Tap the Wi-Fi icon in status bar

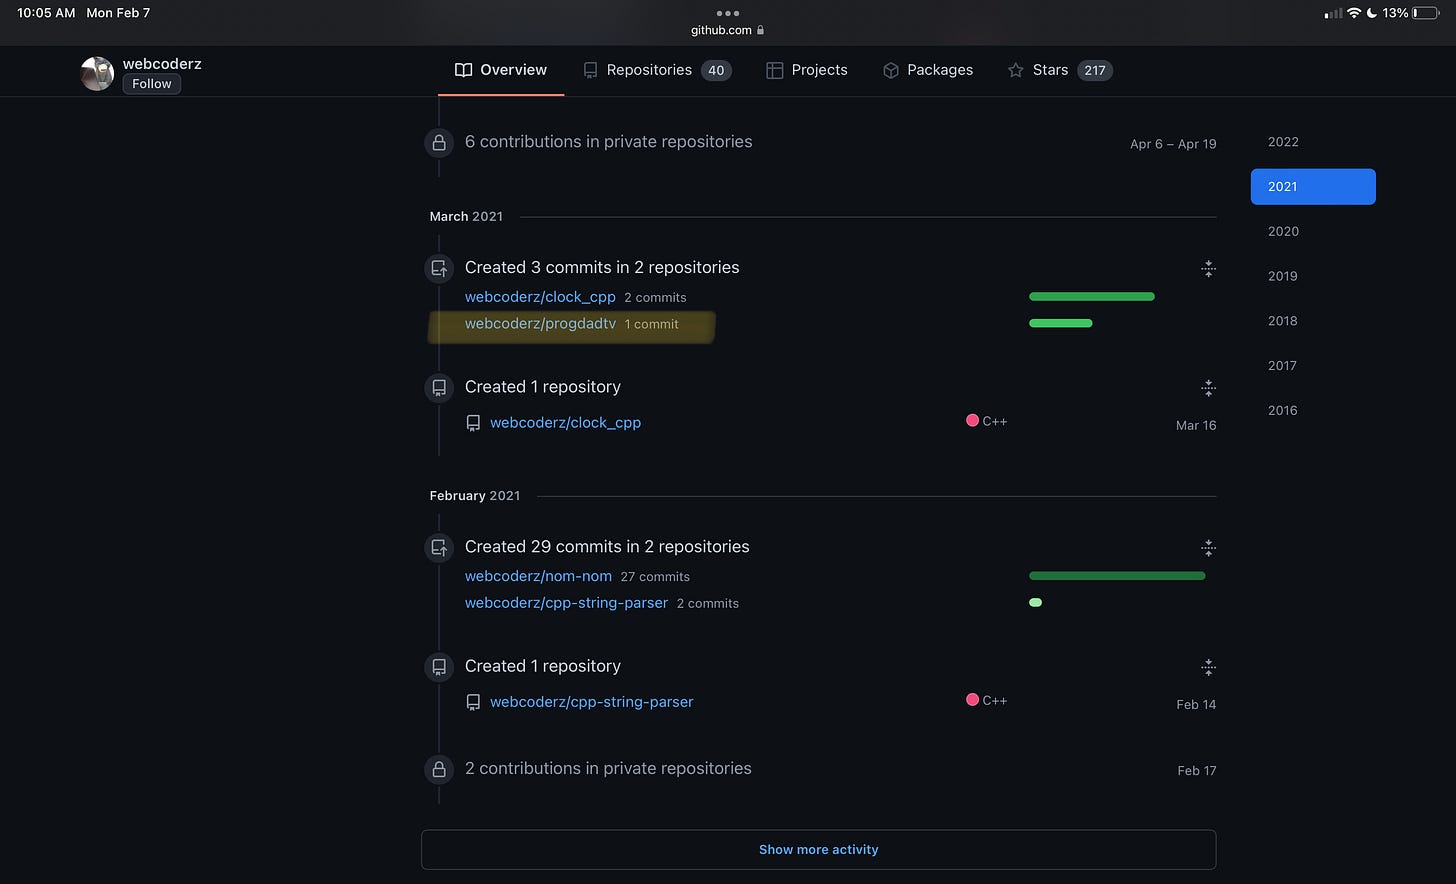[x=1354, y=13]
